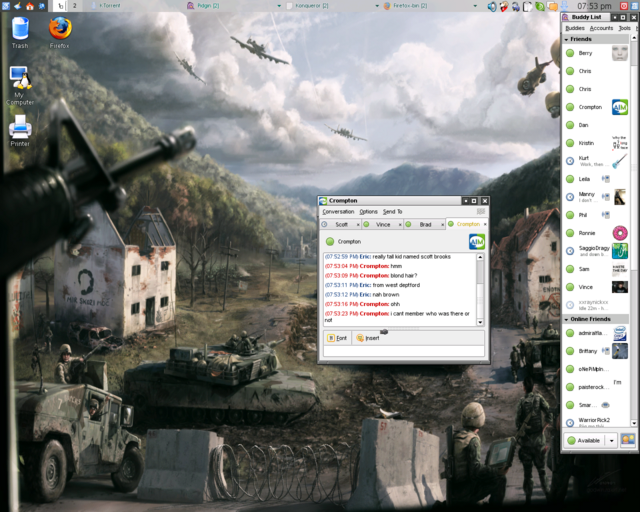The width and height of the screenshot is (640, 512).
Task: Click the 07:53 pm clock in the panel
Action: pos(594,6)
